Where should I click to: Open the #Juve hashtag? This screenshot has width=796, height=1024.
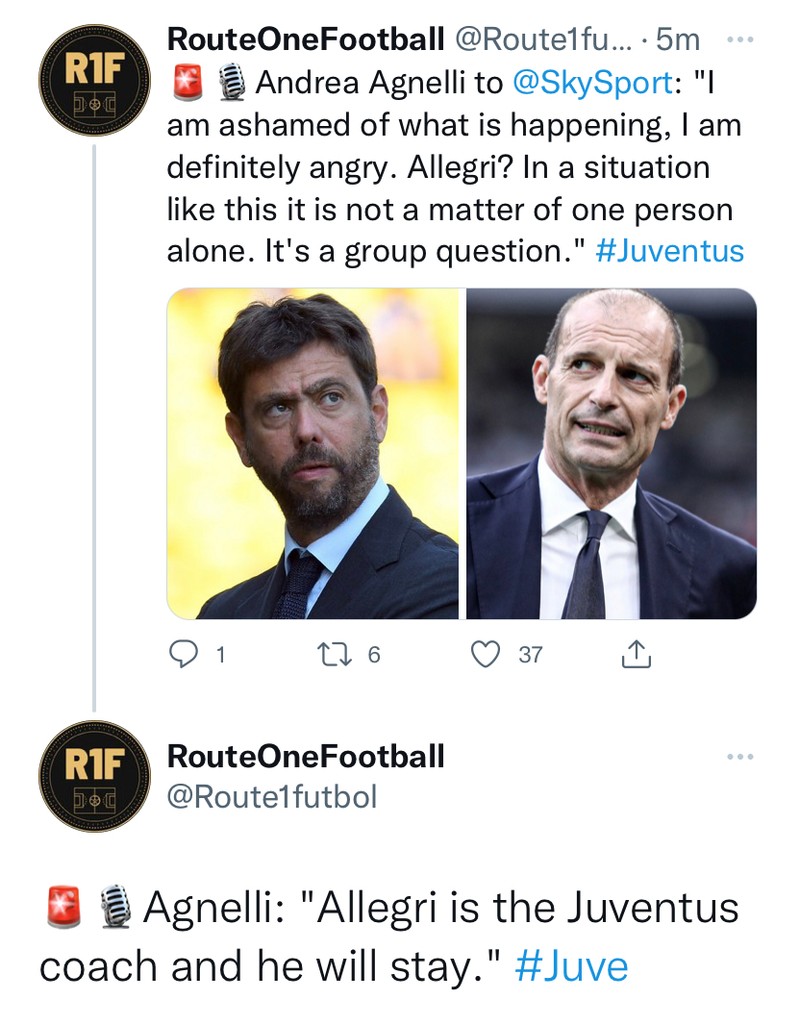572,967
